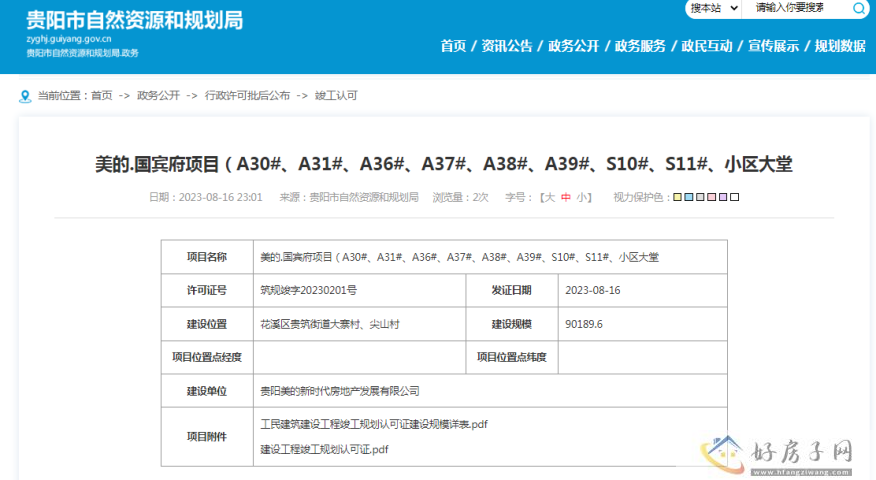Open 政务服务 in the top navigation
Screen dimensions: 876x480
click(640, 46)
